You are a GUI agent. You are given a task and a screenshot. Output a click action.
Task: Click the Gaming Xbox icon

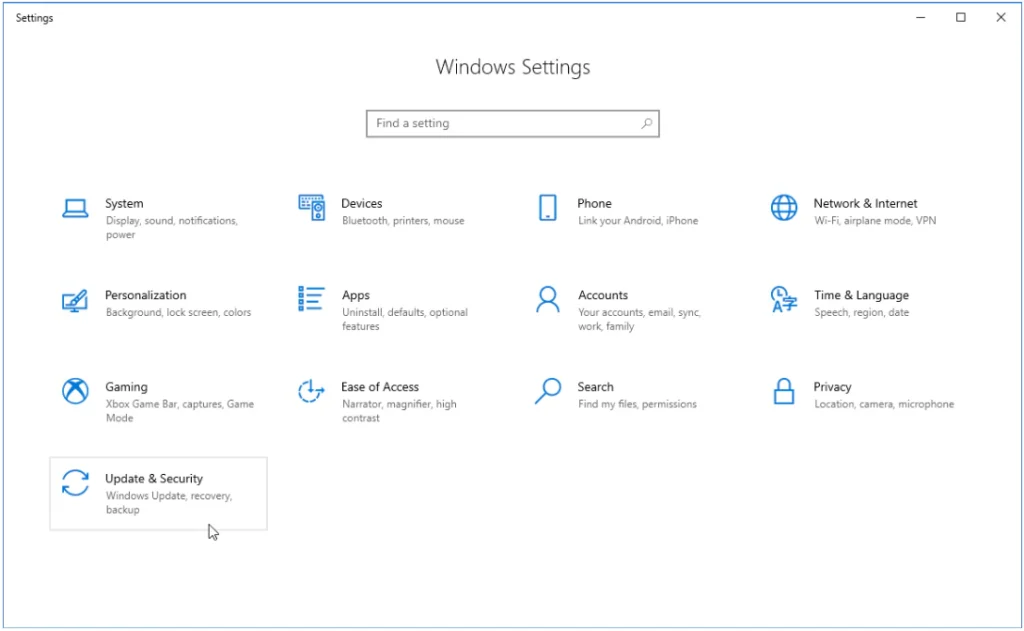pyautogui.click(x=75, y=391)
